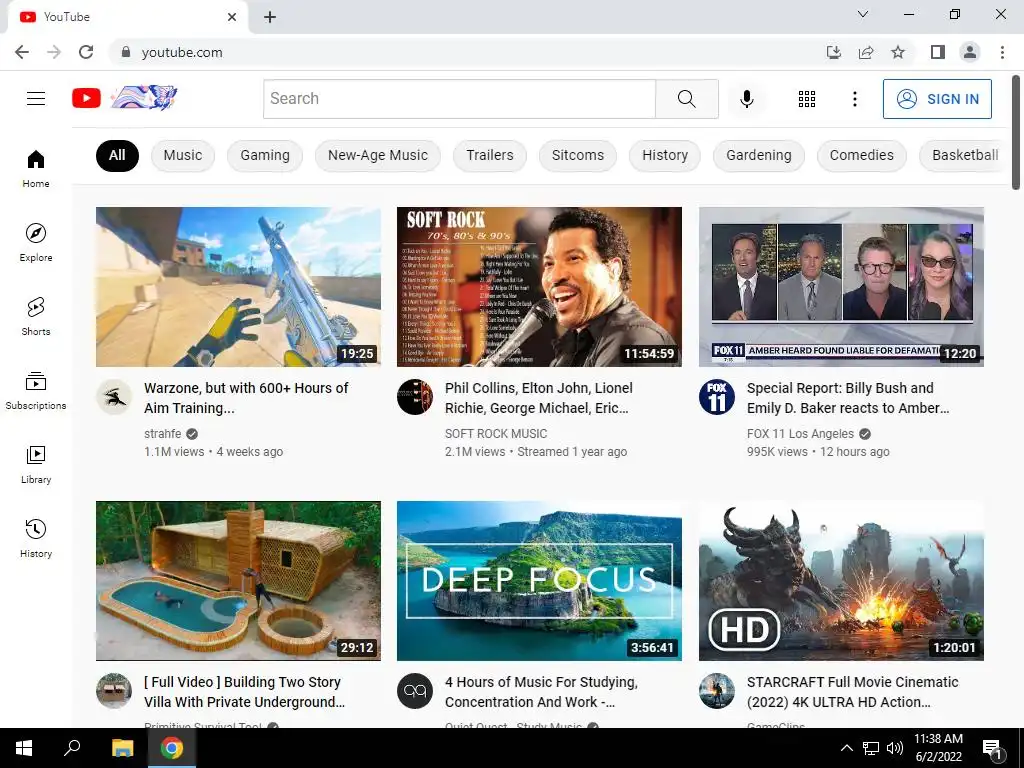This screenshot has width=1024, height=768.
Task: Open Chrome profile avatar
Action: [x=970, y=52]
